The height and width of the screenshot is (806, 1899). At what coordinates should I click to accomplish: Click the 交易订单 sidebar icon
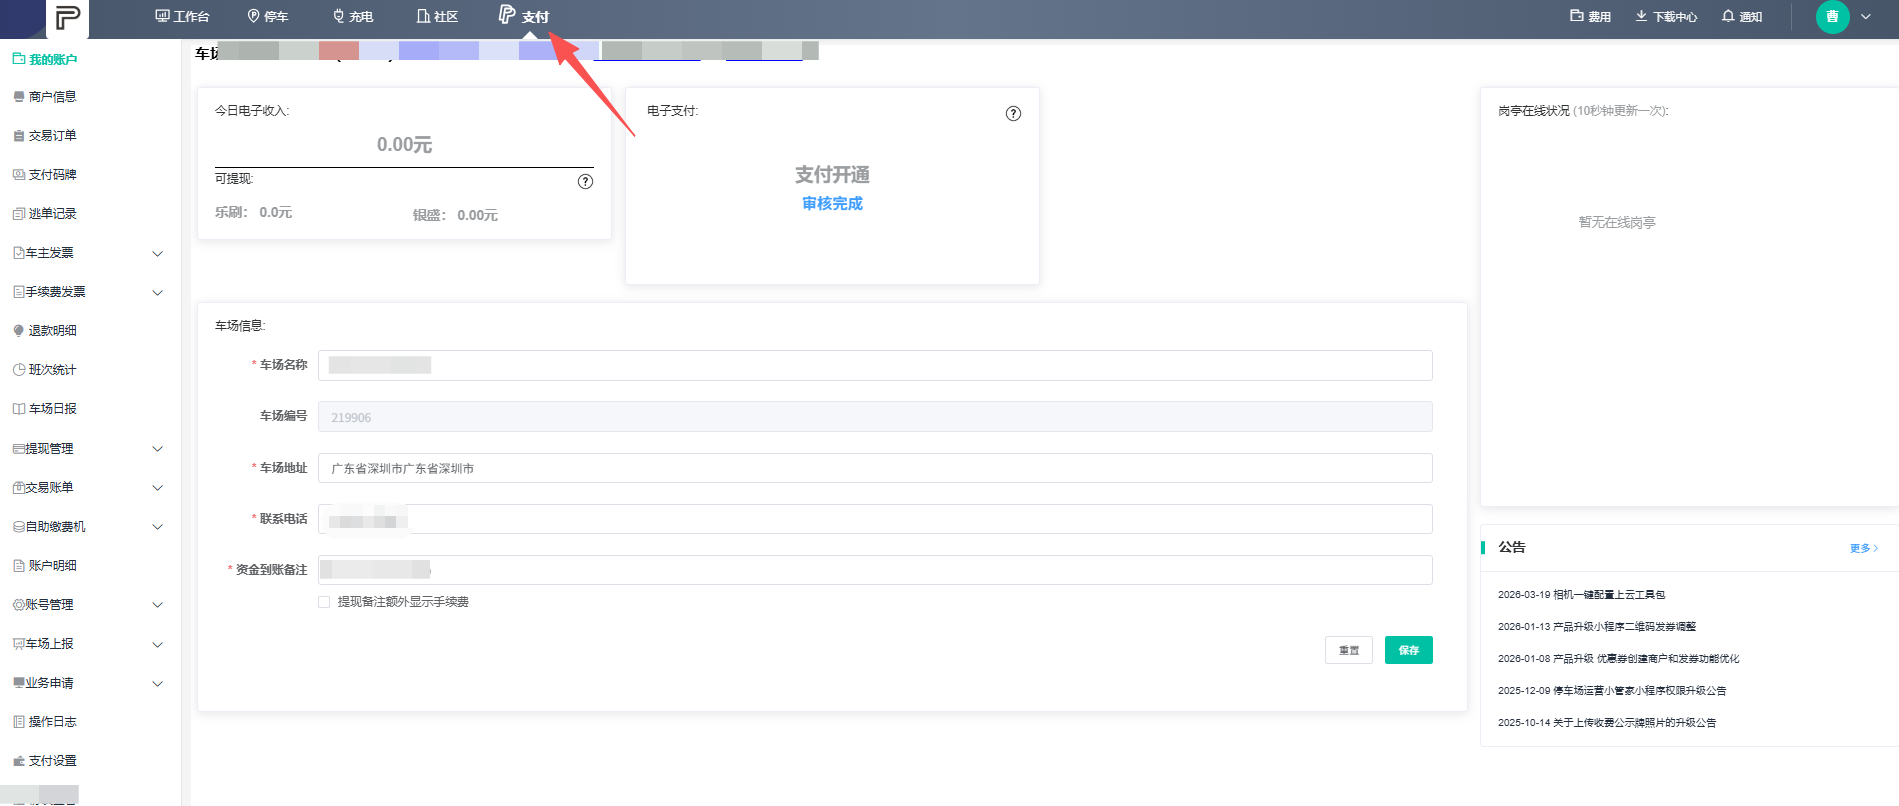pyautogui.click(x=19, y=136)
